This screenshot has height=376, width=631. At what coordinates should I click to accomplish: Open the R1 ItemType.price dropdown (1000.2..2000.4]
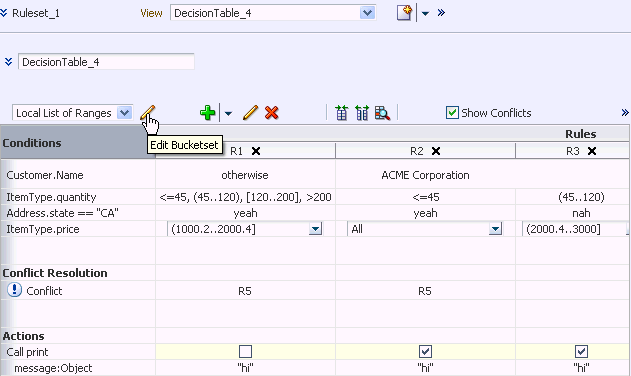click(x=316, y=229)
